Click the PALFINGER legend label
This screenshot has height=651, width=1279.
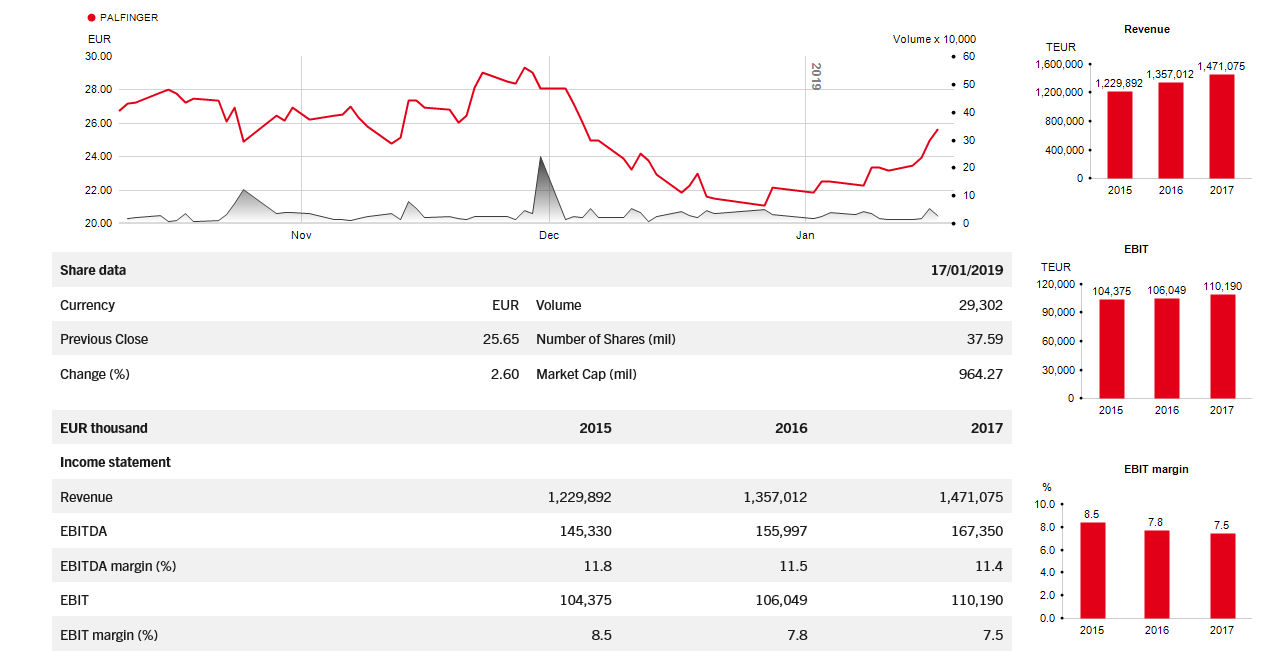(129, 18)
